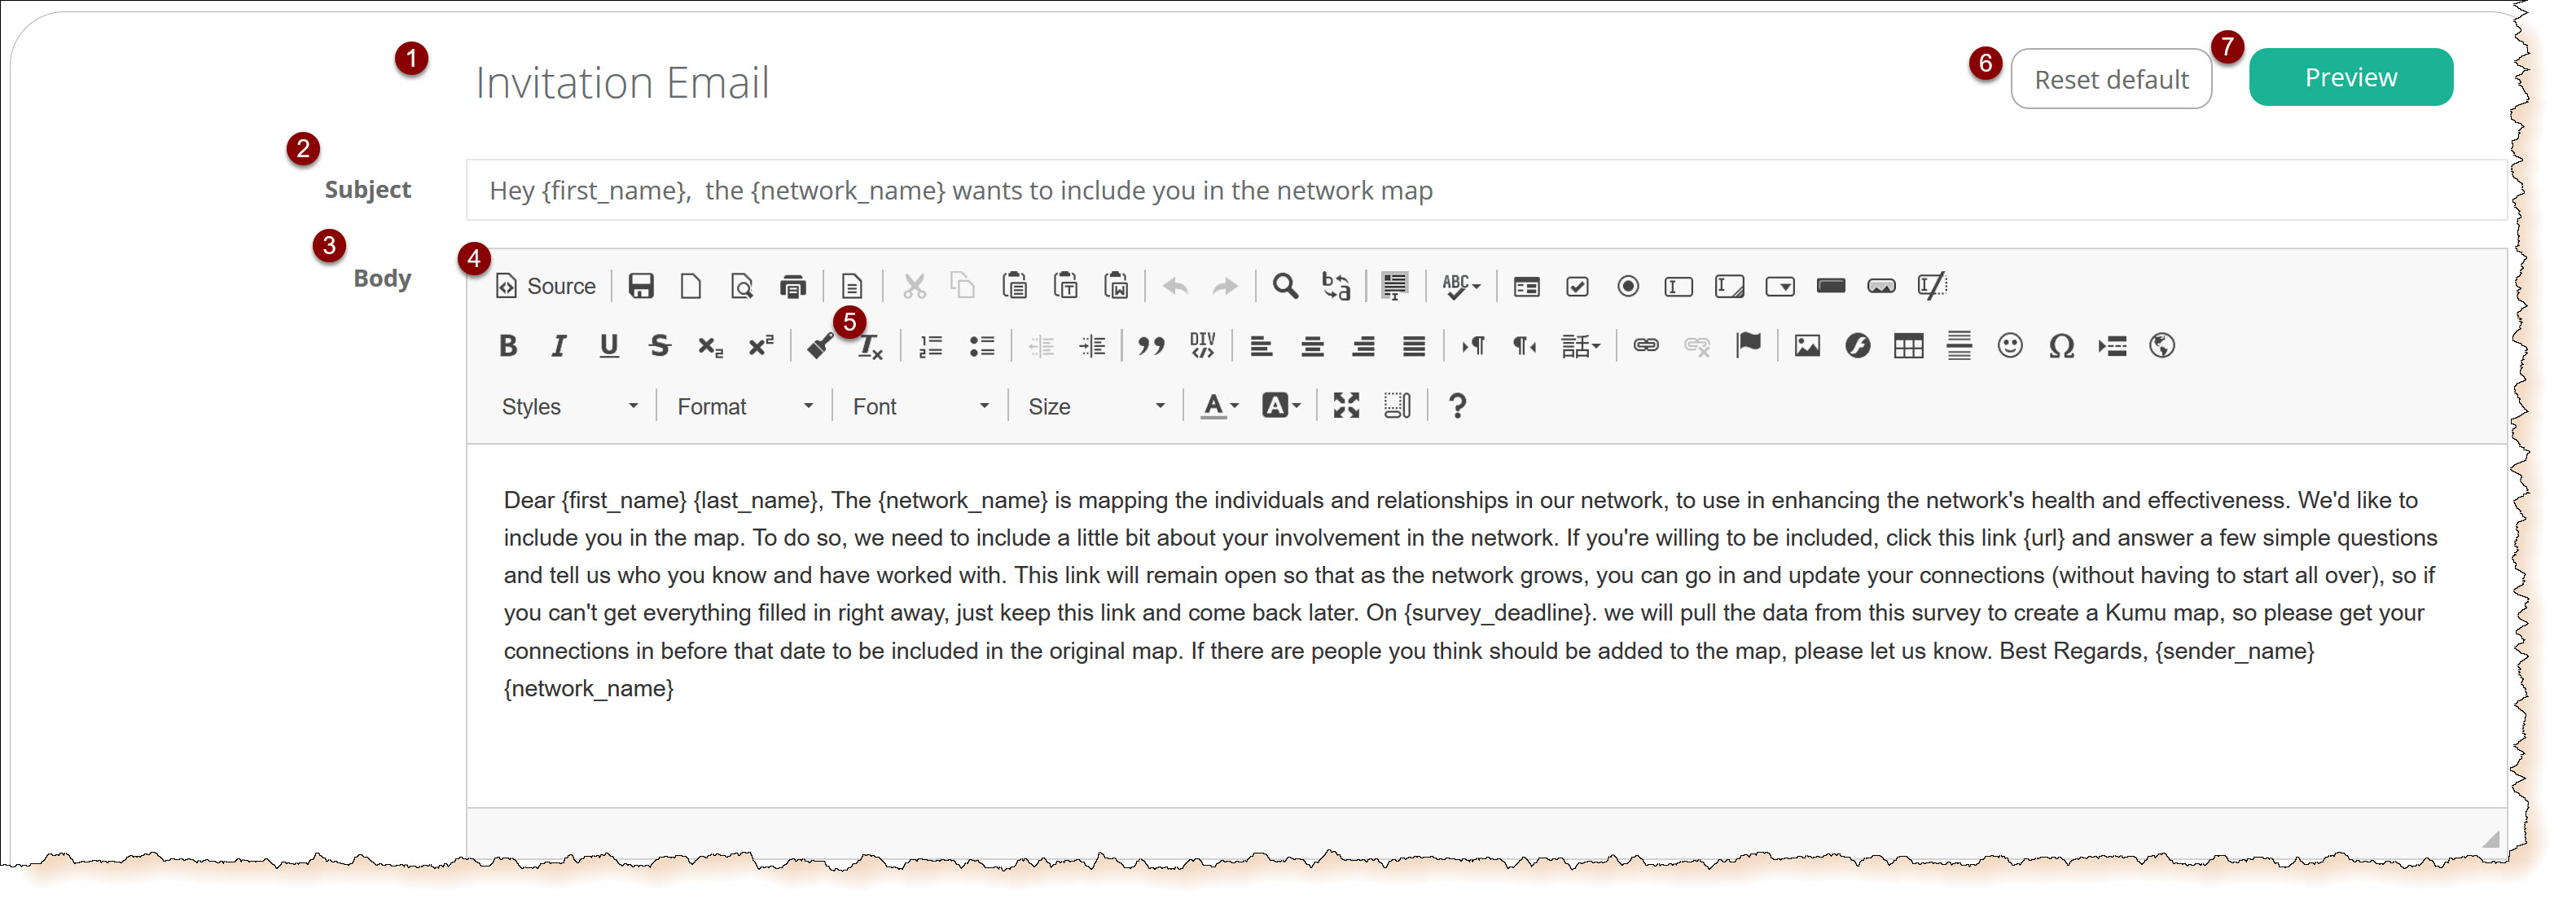This screenshot has width=2576, height=917.
Task: Expand the Format dropdown
Action: [745, 406]
